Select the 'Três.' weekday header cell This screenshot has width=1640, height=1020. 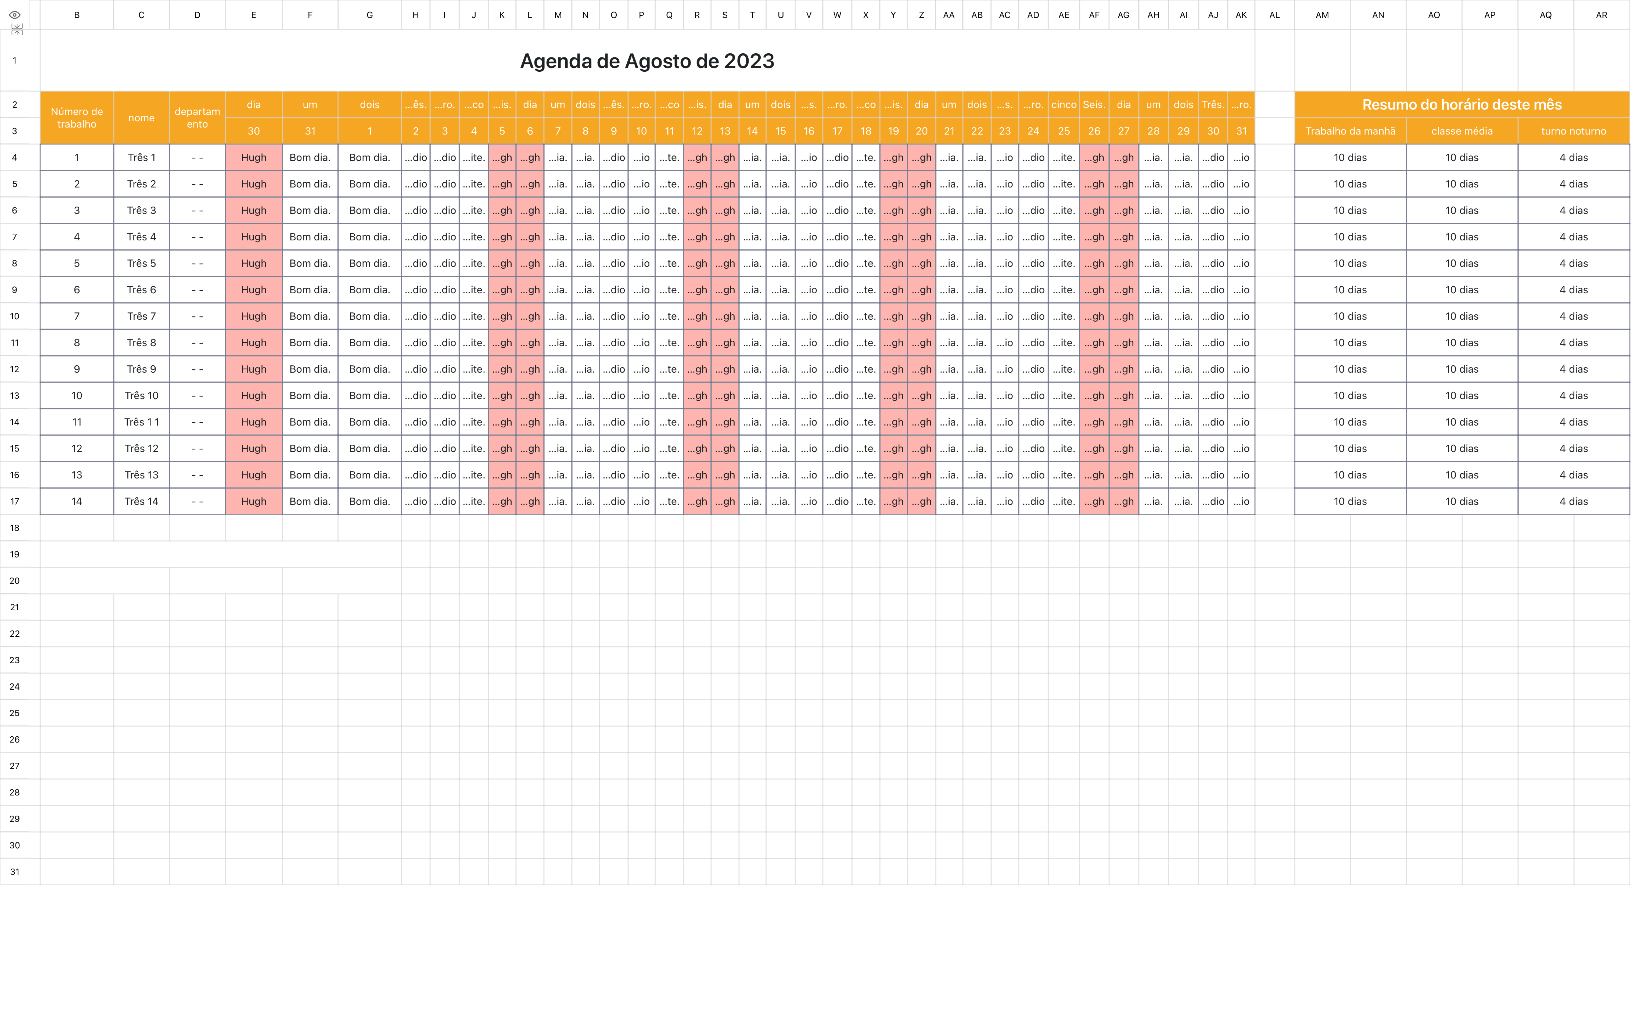1213,104
